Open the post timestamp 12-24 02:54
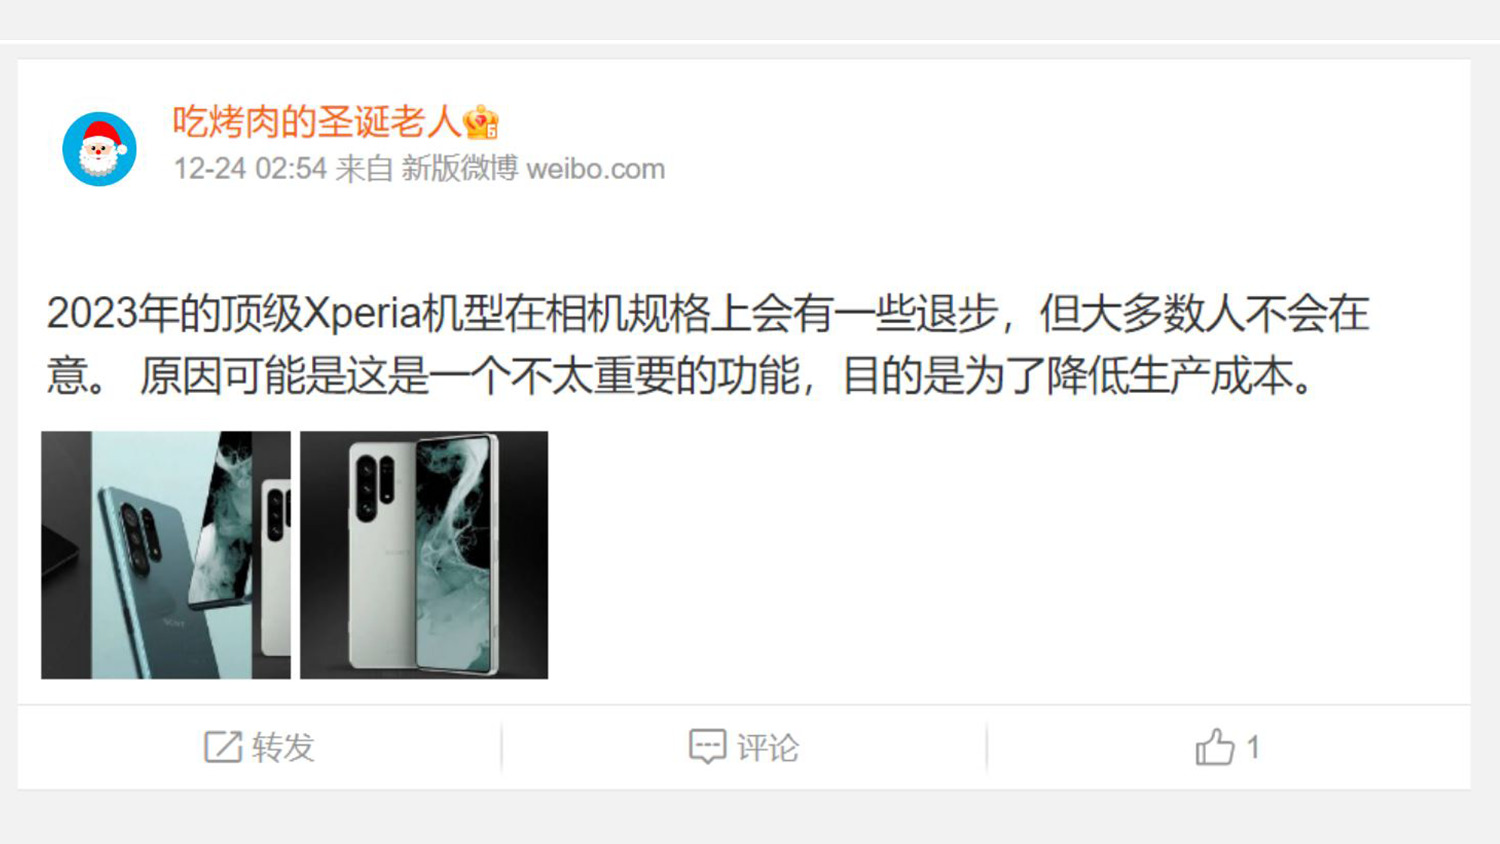Screen dimensions: 1500x844 click(x=250, y=168)
